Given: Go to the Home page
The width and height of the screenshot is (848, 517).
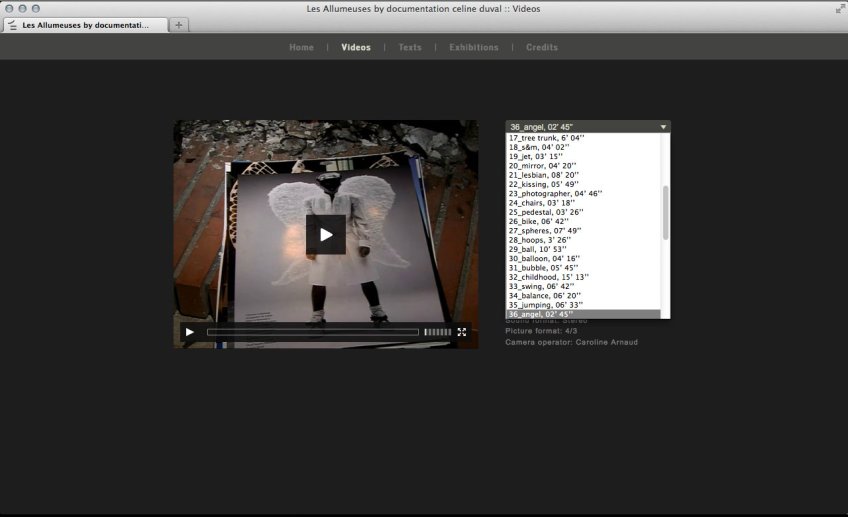Looking at the screenshot, I should [x=301, y=48].
